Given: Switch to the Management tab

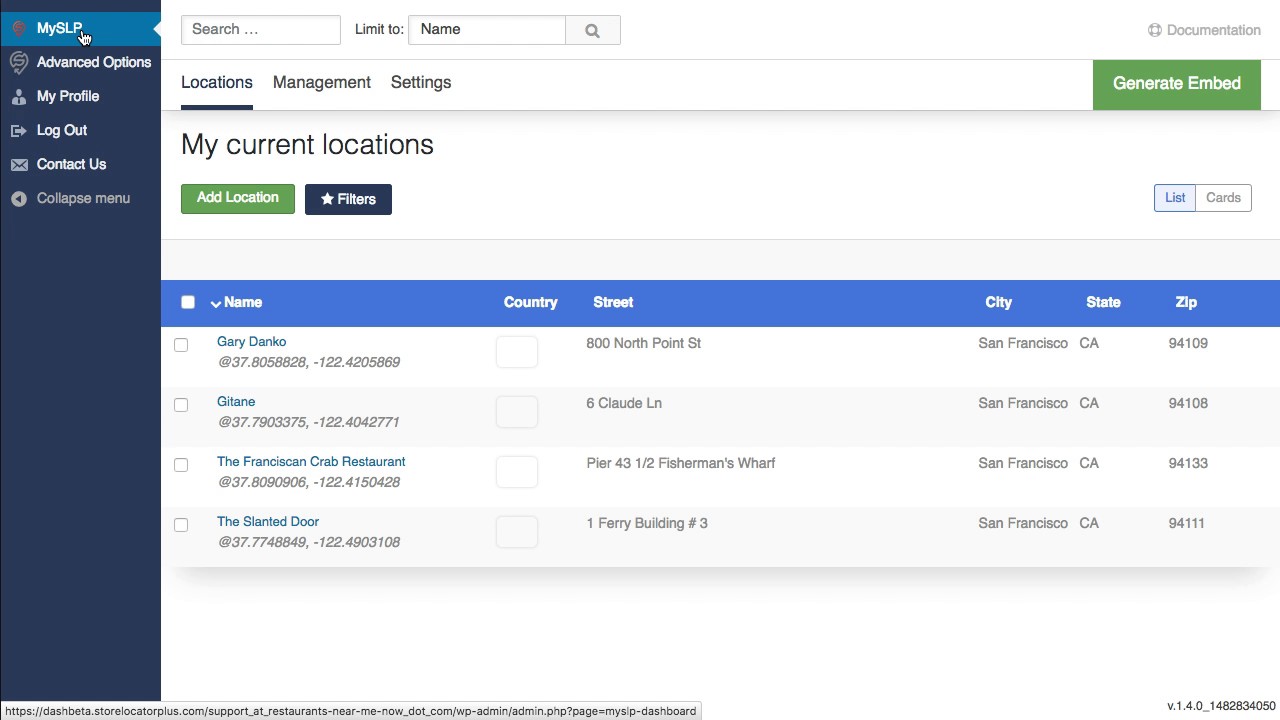Looking at the screenshot, I should pos(321,83).
